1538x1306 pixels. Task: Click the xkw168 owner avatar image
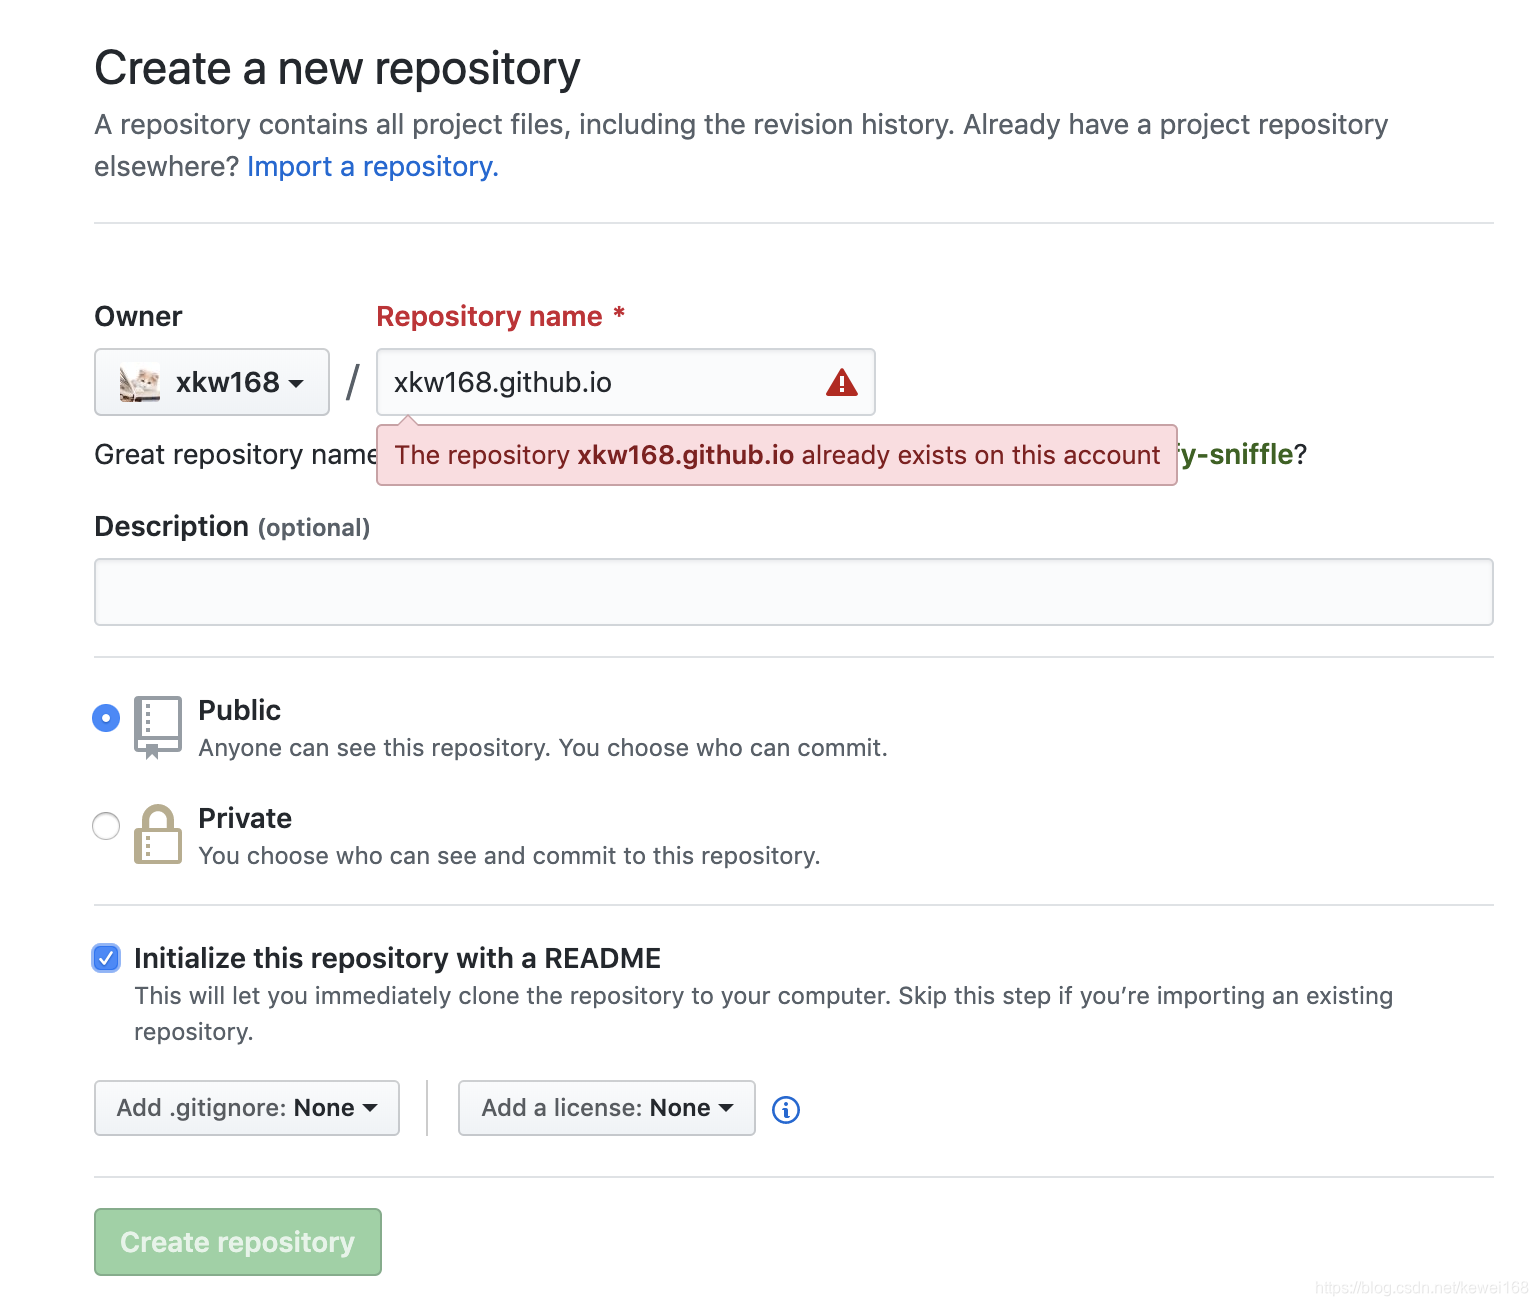[x=140, y=383]
